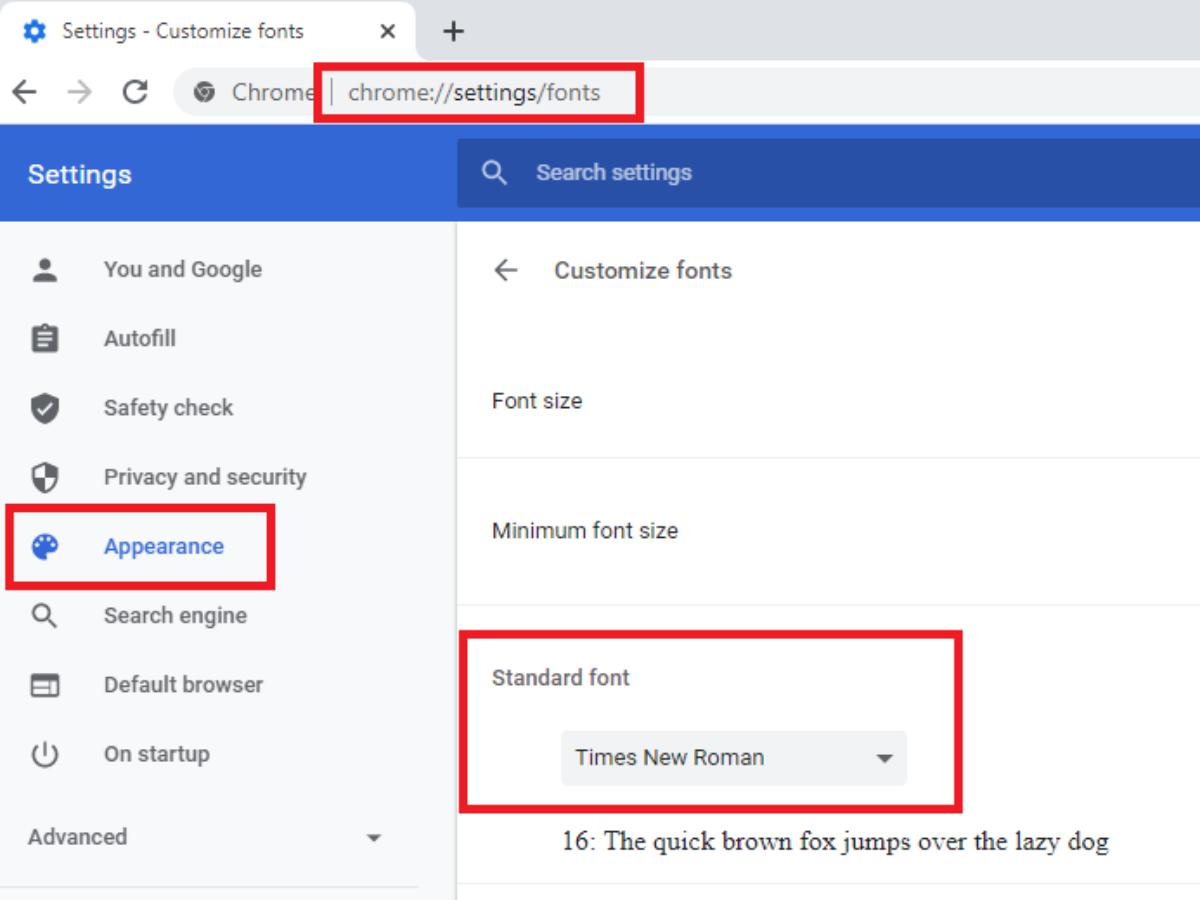Expand the Advanced settings section
The image size is (1200, 900).
tap(205, 837)
